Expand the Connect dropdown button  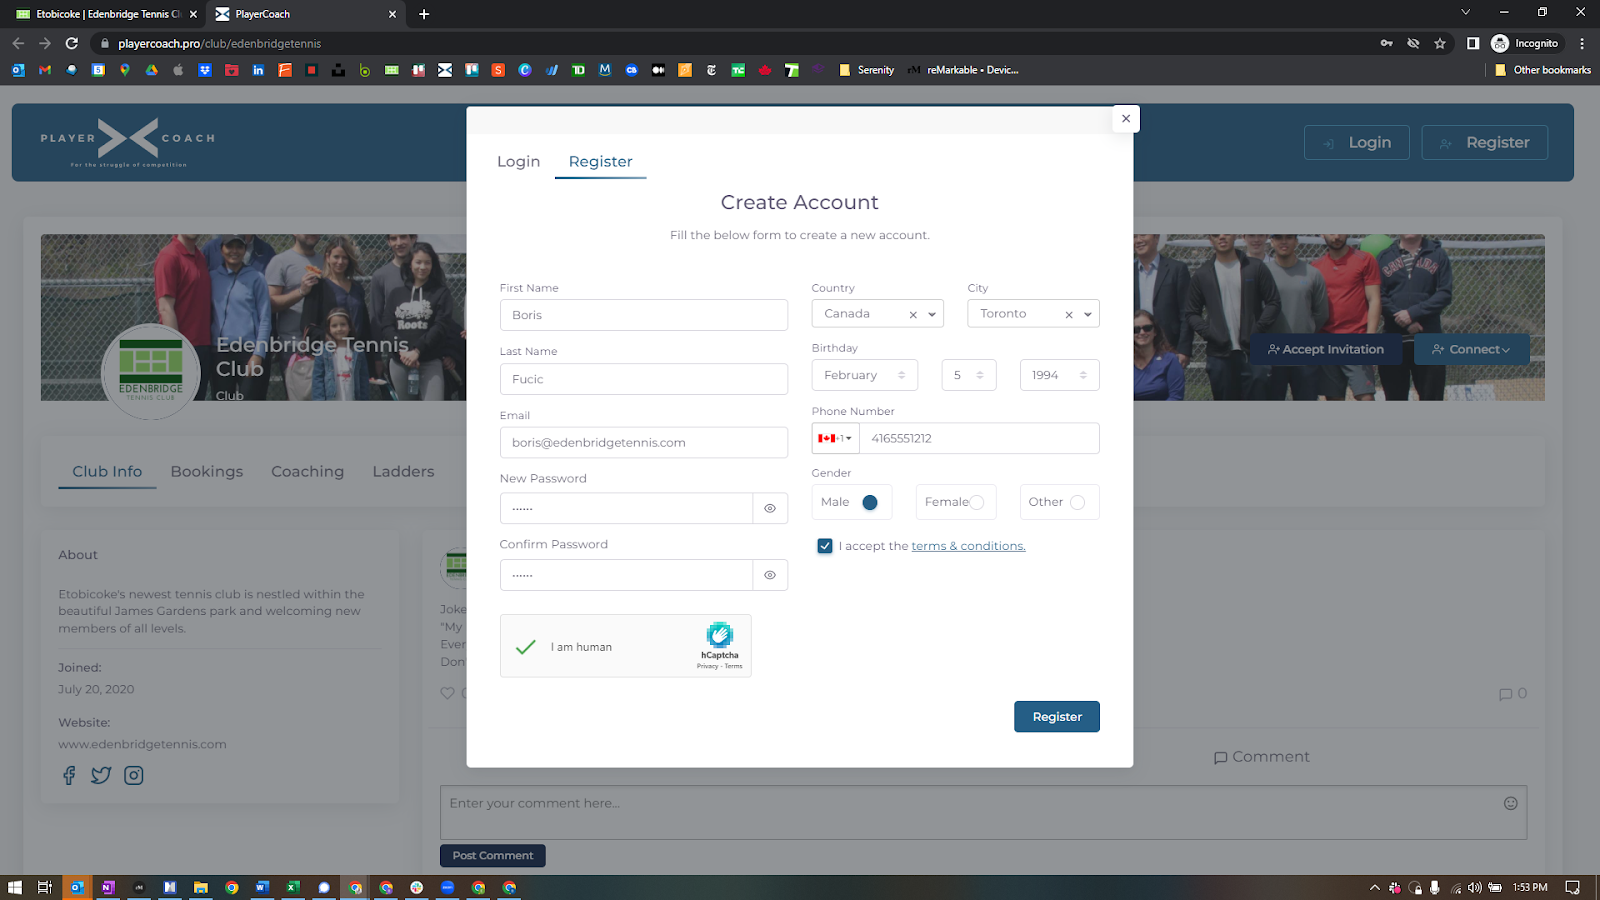coord(1471,349)
